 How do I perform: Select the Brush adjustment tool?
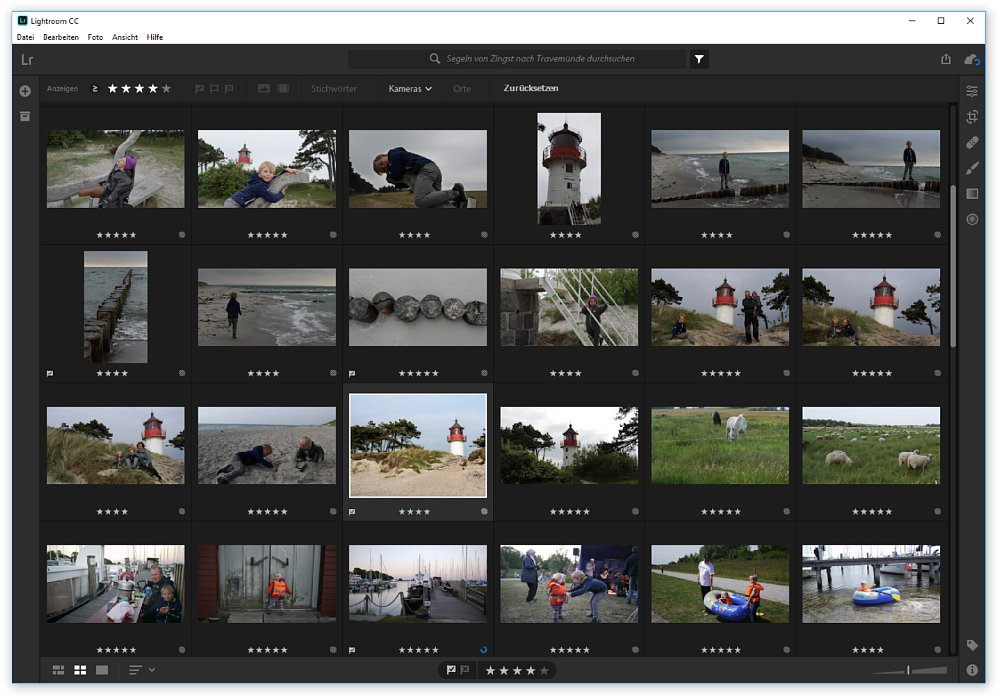[x=971, y=168]
